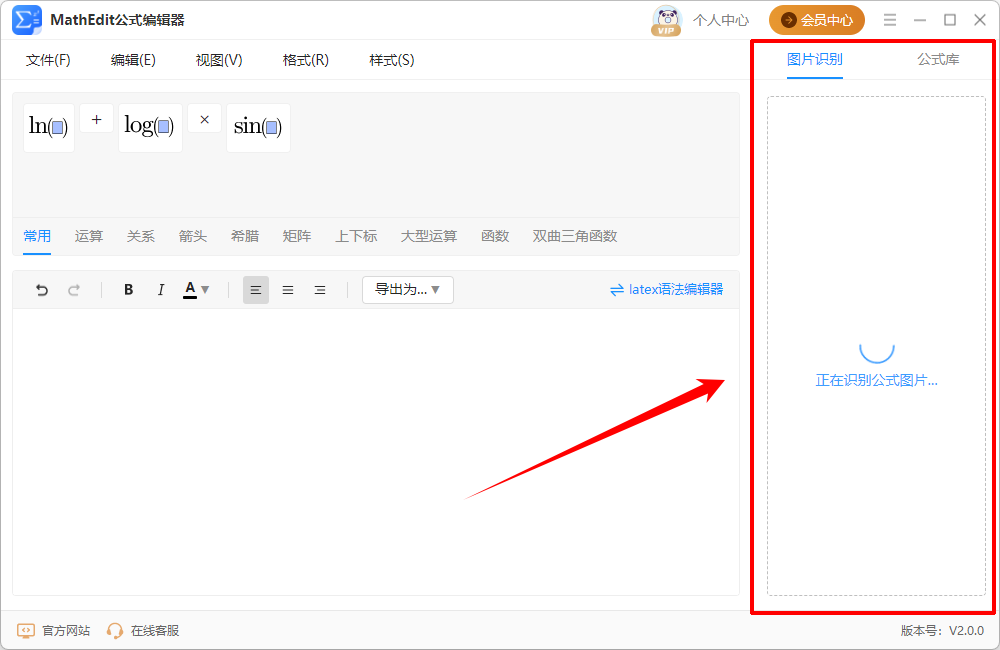This screenshot has height=650, width=1000.
Task: Switch to the 图片识别 tab
Action: [x=814, y=59]
